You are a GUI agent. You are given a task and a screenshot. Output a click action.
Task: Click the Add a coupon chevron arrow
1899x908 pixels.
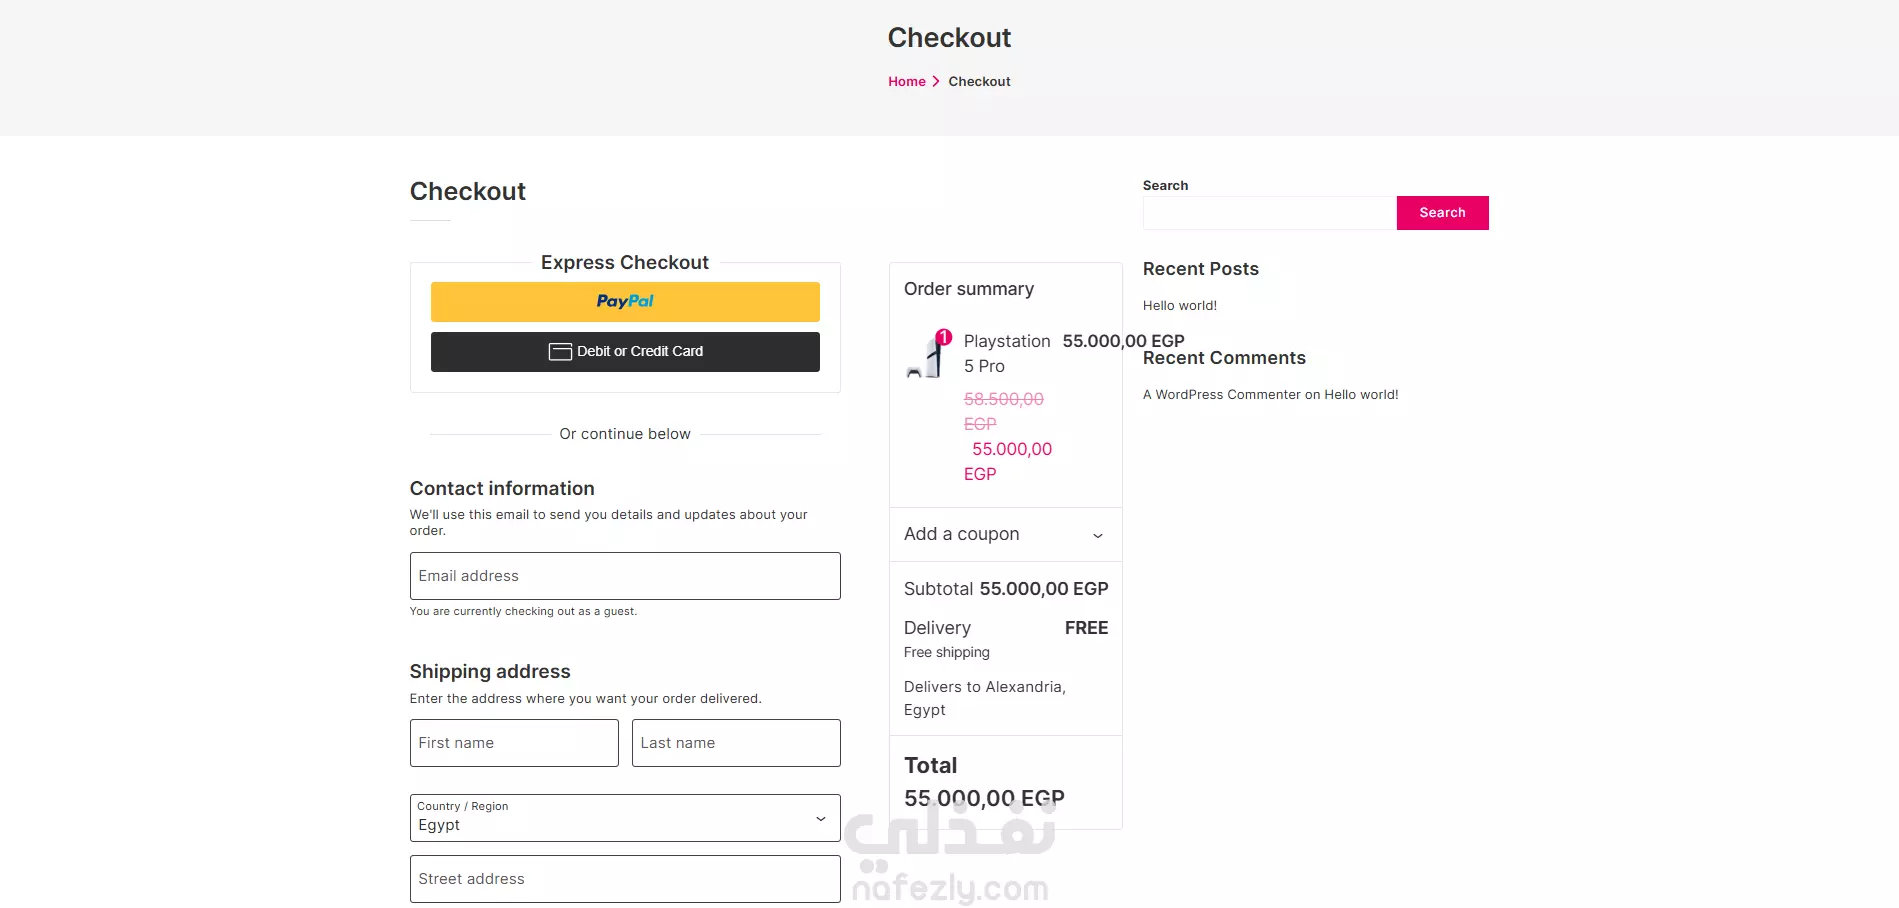(x=1098, y=536)
